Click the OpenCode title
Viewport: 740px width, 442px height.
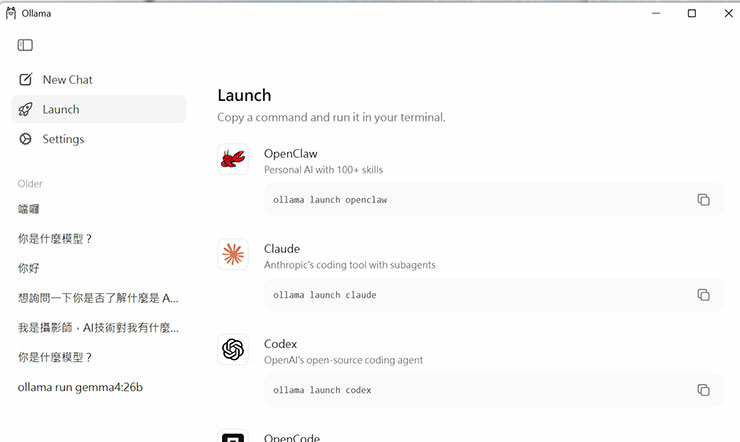coord(292,438)
